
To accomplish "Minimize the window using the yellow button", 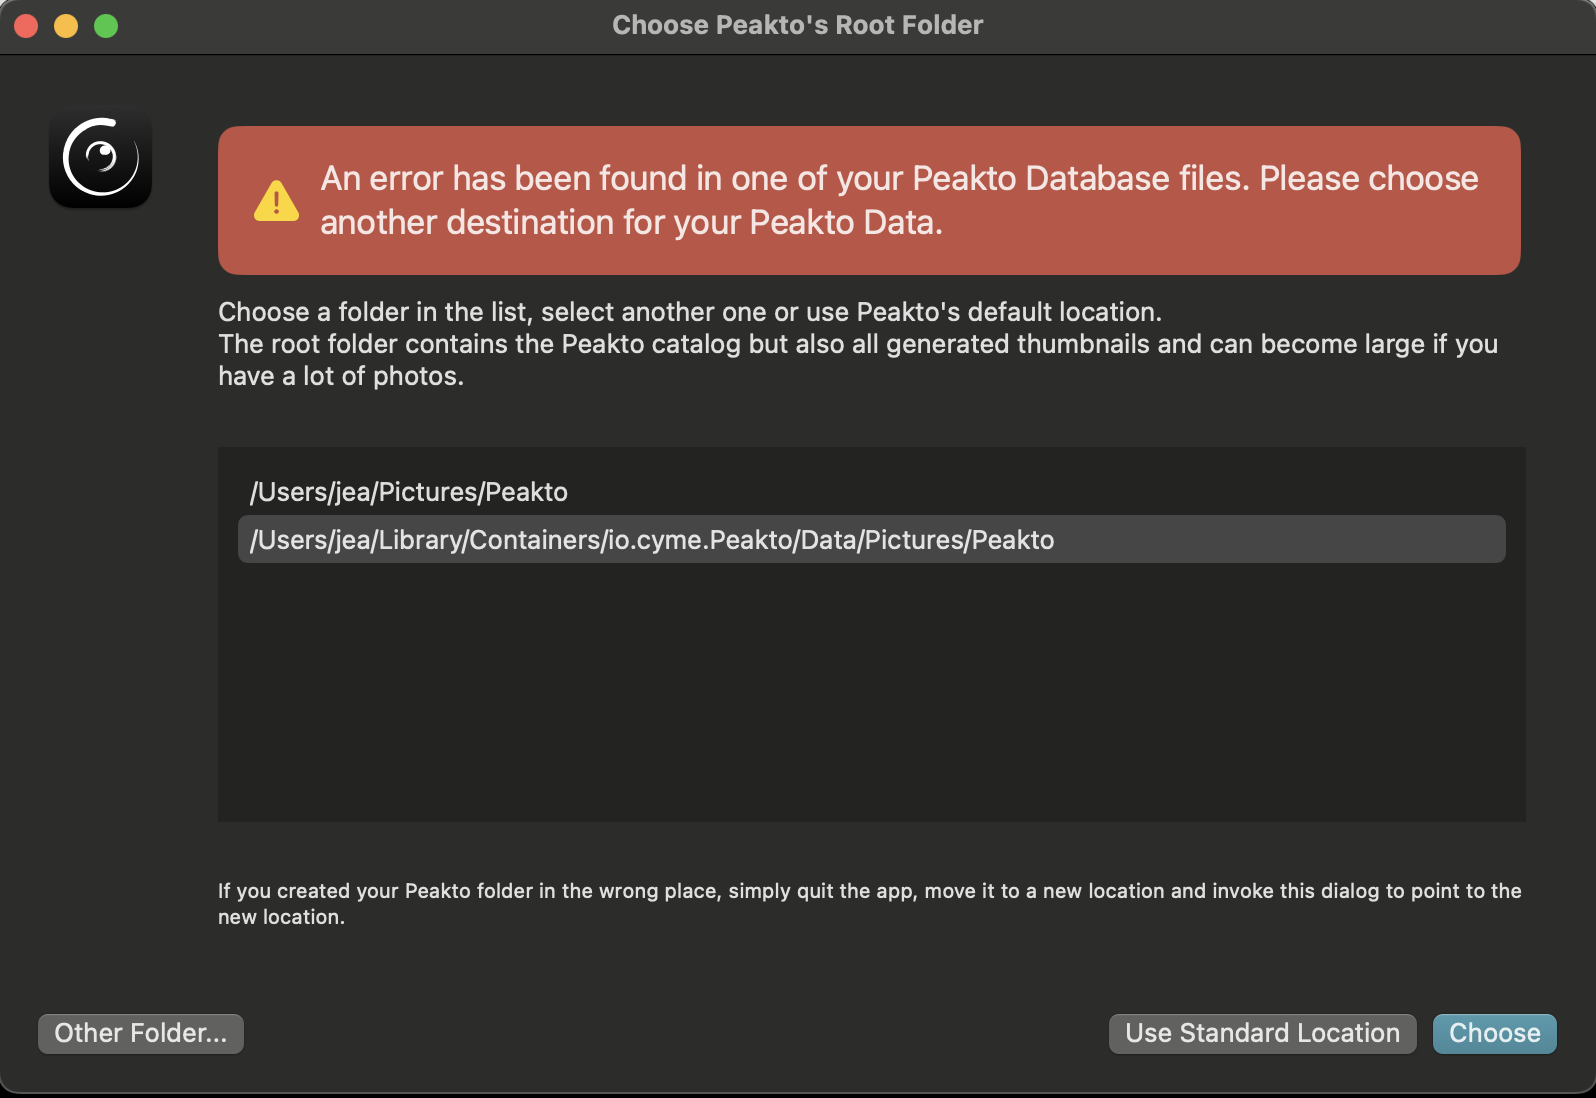I will [66, 26].
